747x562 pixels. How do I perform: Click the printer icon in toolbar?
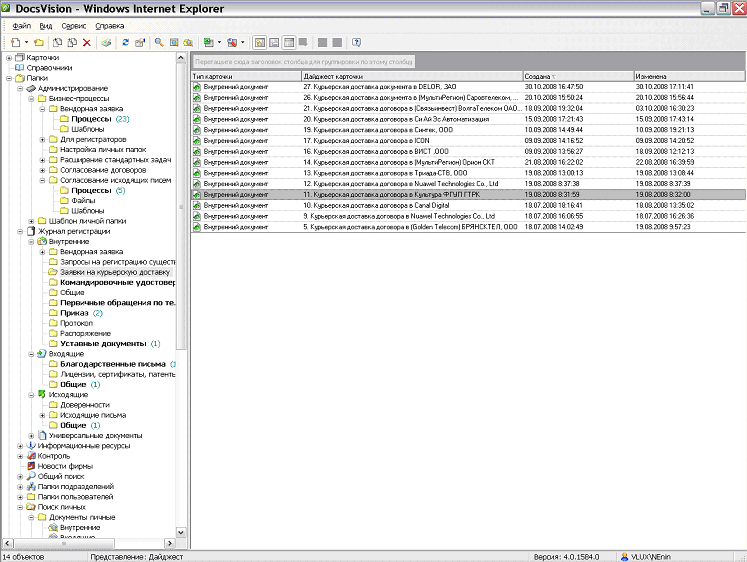coord(105,43)
